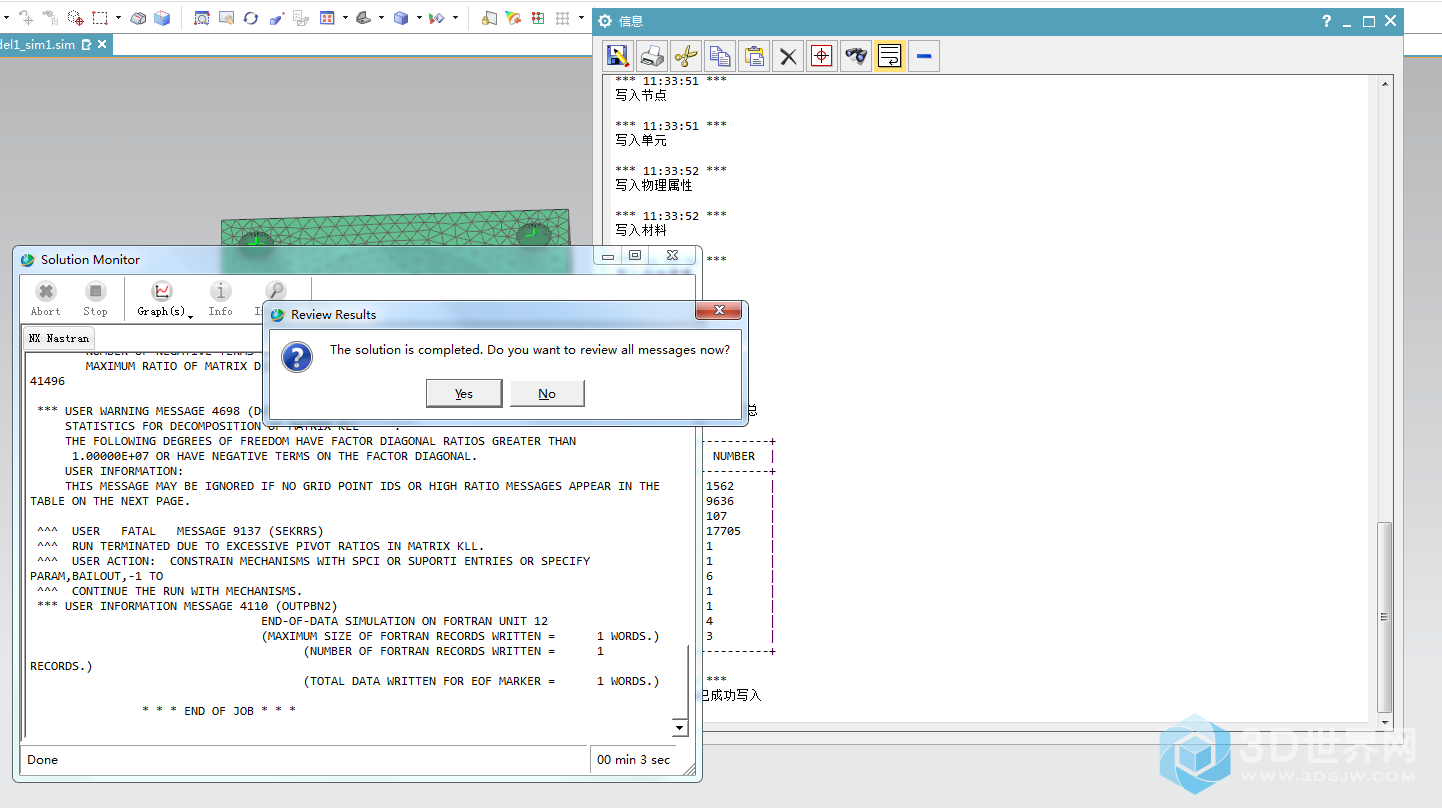The width and height of the screenshot is (1442, 808).
Task: Click red crosshair target icon in 信息 window
Action: coord(821,56)
